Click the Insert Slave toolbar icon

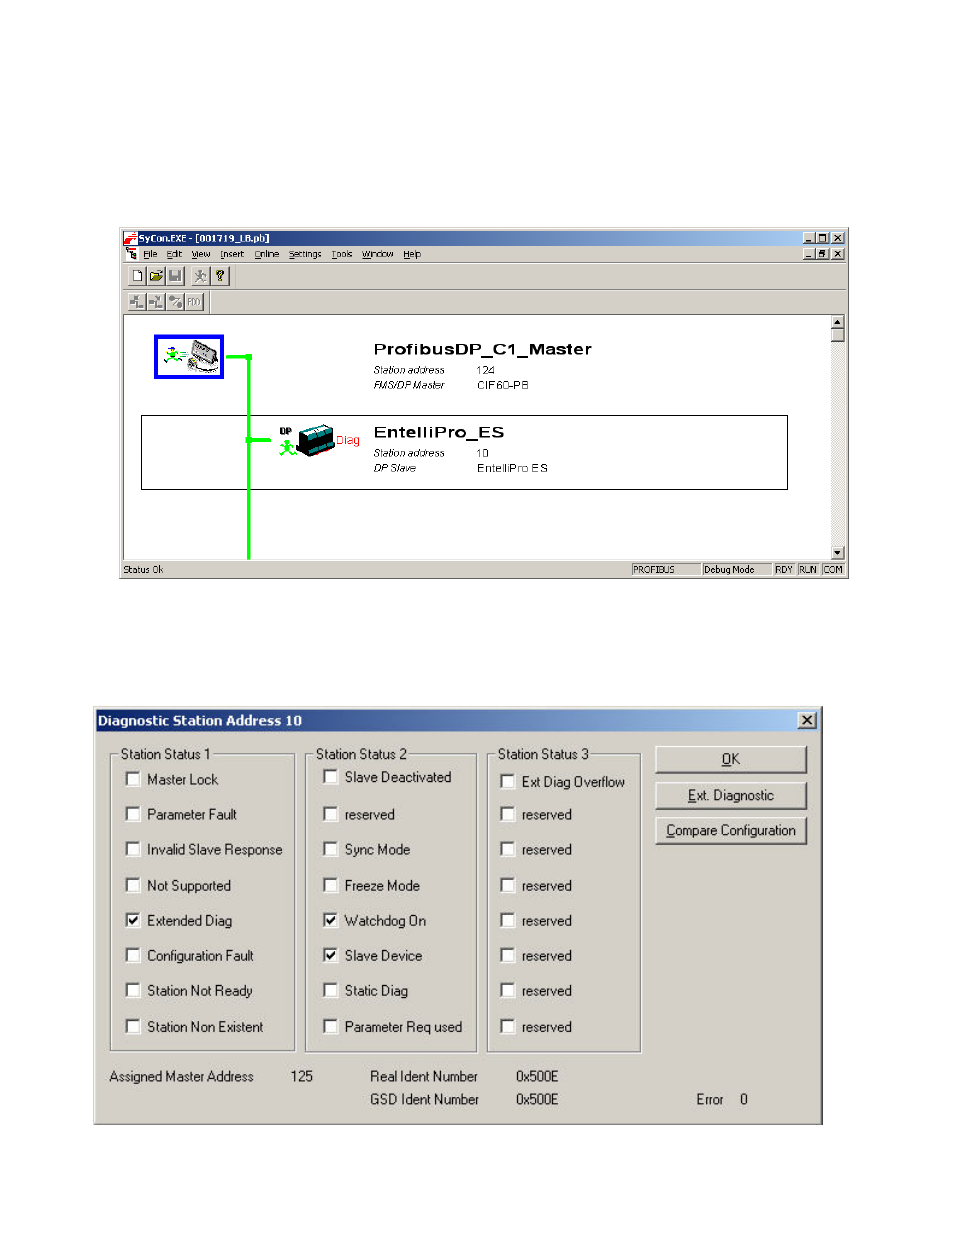click(x=156, y=302)
